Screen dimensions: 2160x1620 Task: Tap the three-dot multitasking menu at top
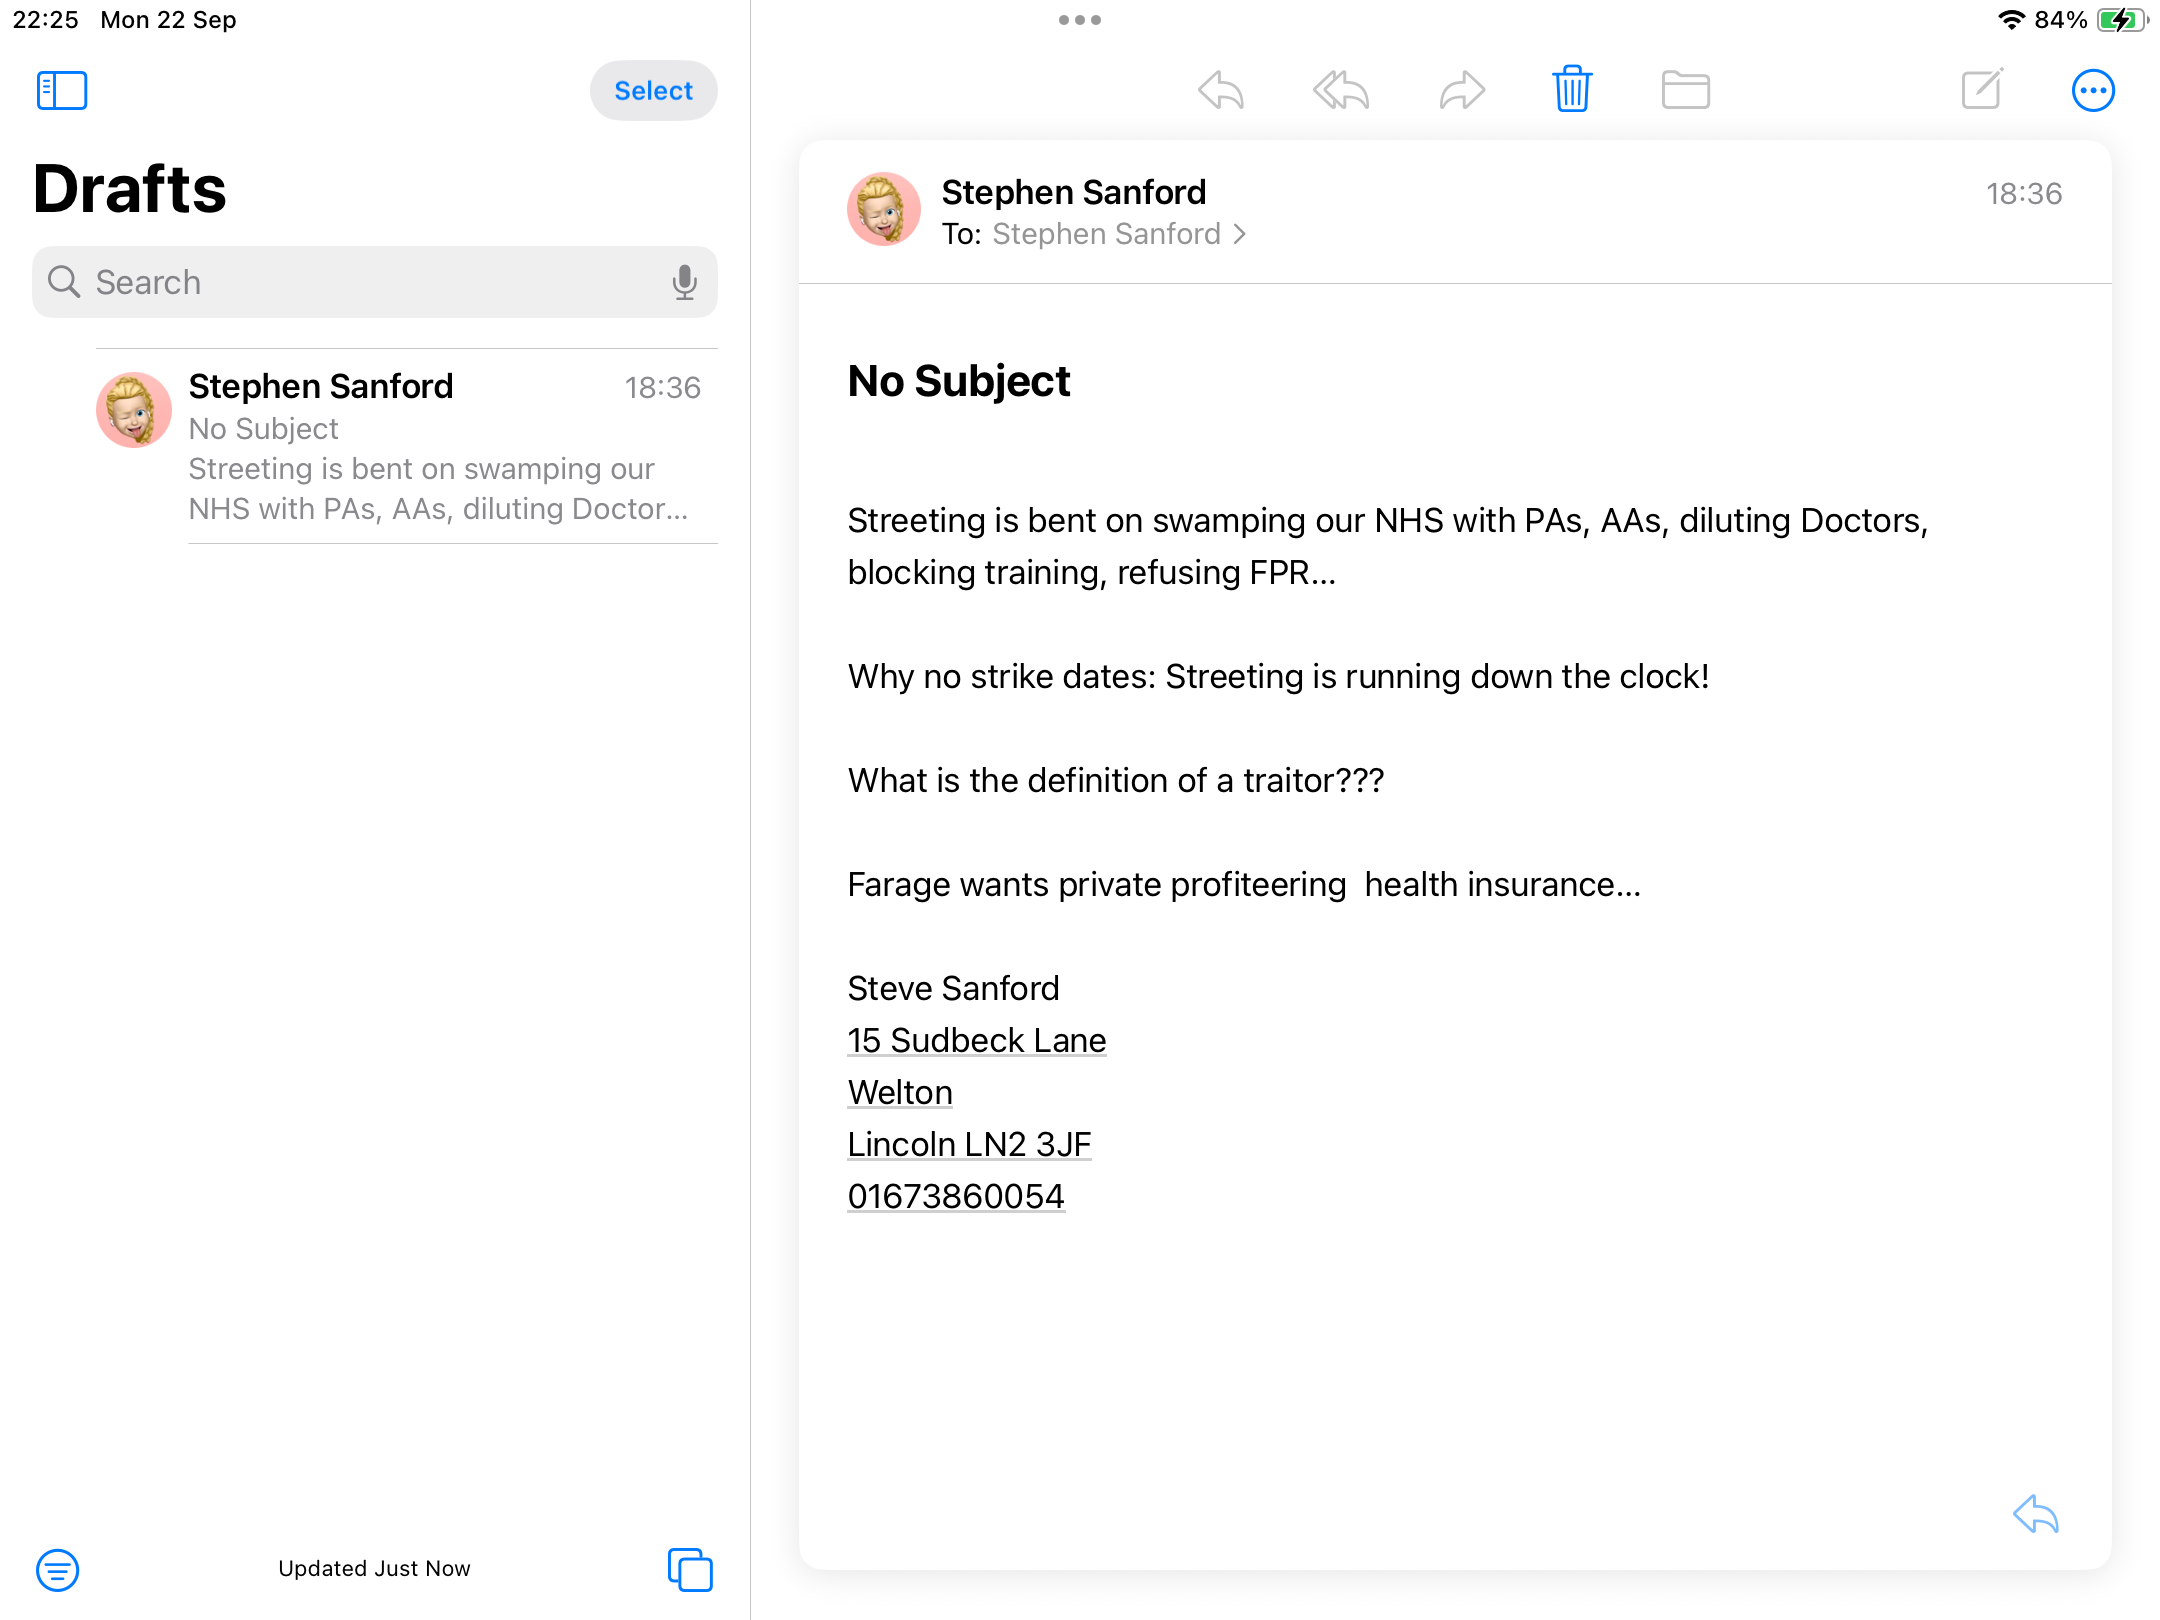tap(1080, 20)
